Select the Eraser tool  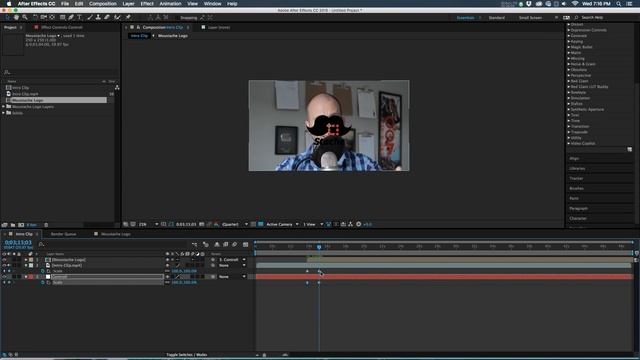pyautogui.click(x=107, y=18)
